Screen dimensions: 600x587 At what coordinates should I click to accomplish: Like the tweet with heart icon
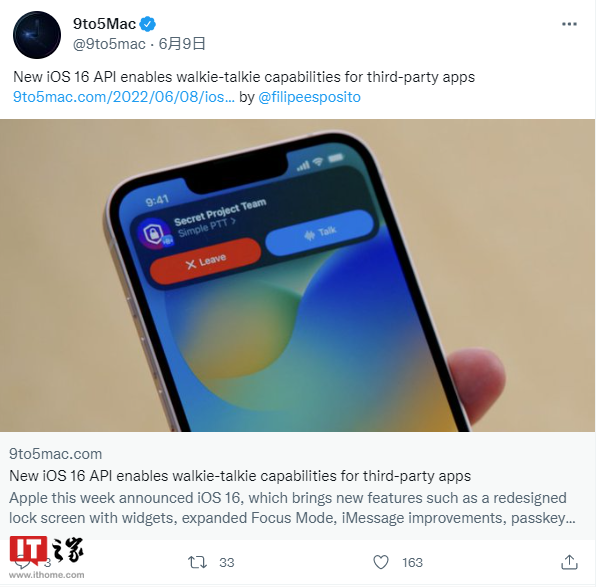381,562
